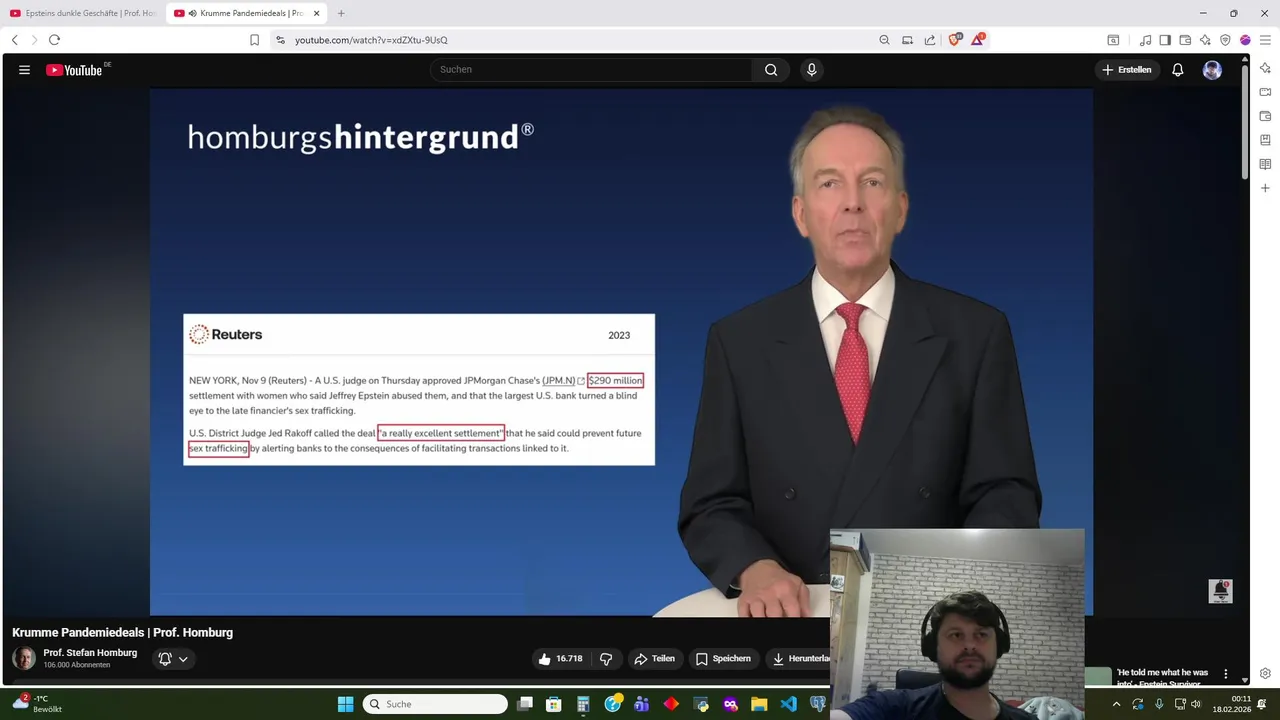Bookmark this page in address bar

click(x=254, y=40)
